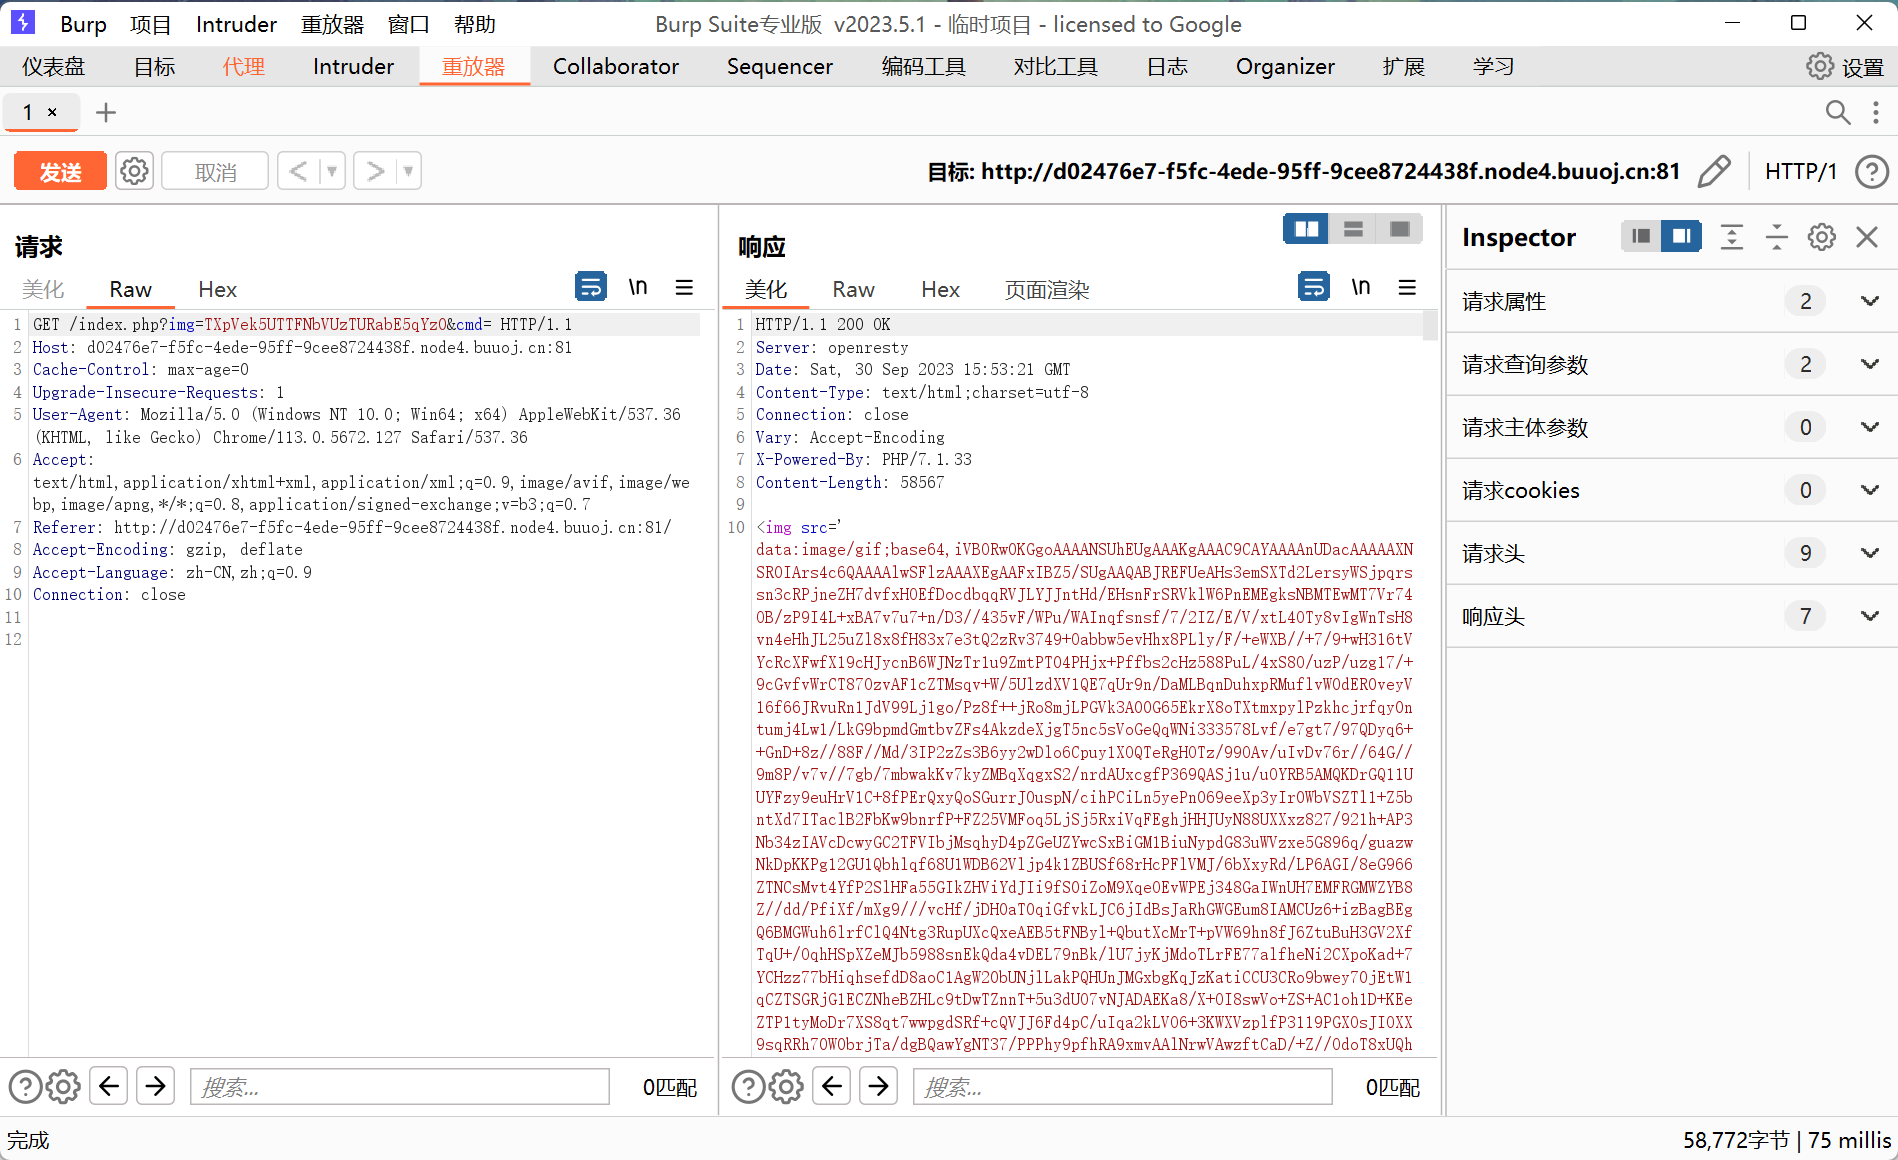Open the repeater tab options three-dot menu
Screen dimensions: 1898x1160
coord(1876,112)
